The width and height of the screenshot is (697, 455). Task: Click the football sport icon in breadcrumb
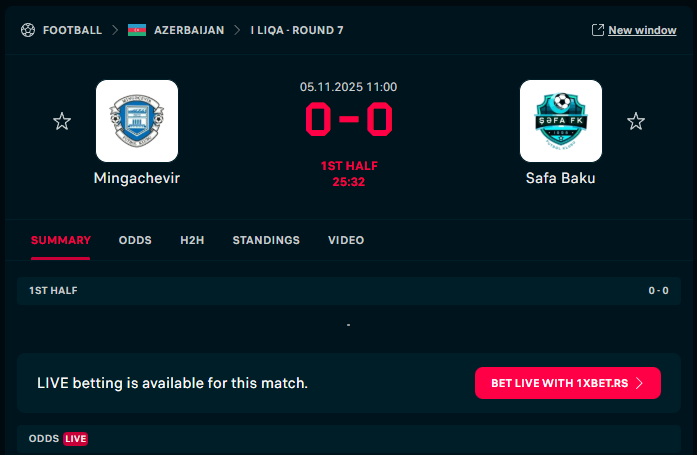tap(28, 30)
